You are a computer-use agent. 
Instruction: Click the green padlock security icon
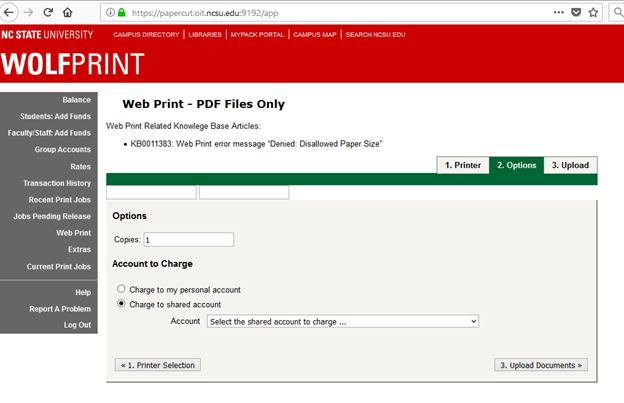pos(121,13)
